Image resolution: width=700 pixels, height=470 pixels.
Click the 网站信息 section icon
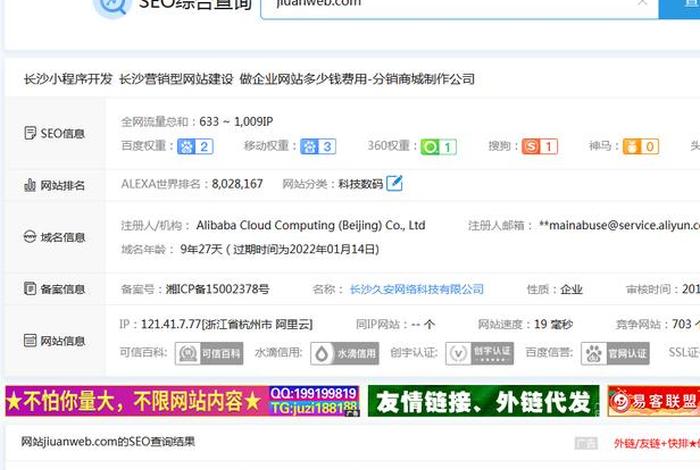pos(30,340)
